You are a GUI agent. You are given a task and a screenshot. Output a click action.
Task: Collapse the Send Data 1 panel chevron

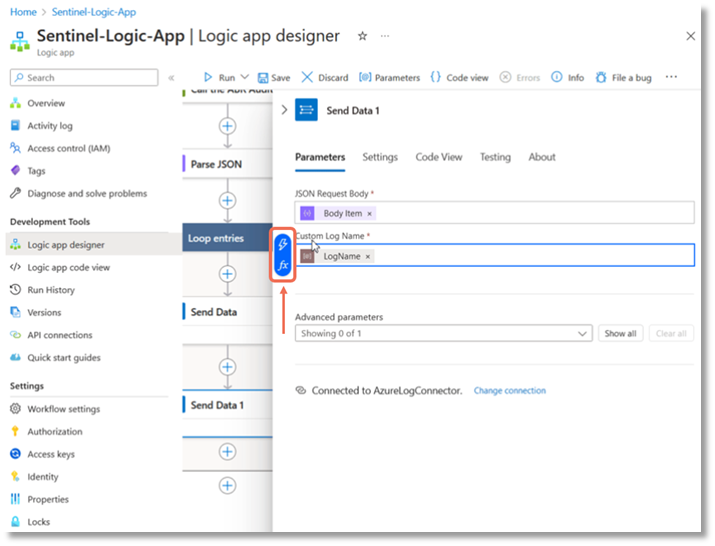pyautogui.click(x=284, y=110)
